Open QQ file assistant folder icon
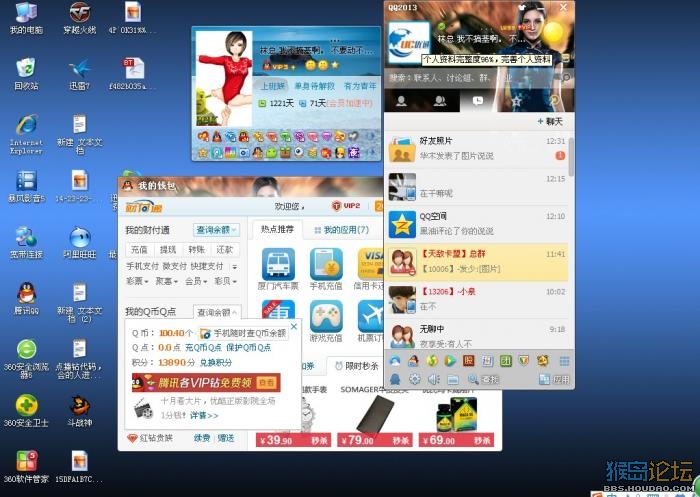 tap(453, 380)
